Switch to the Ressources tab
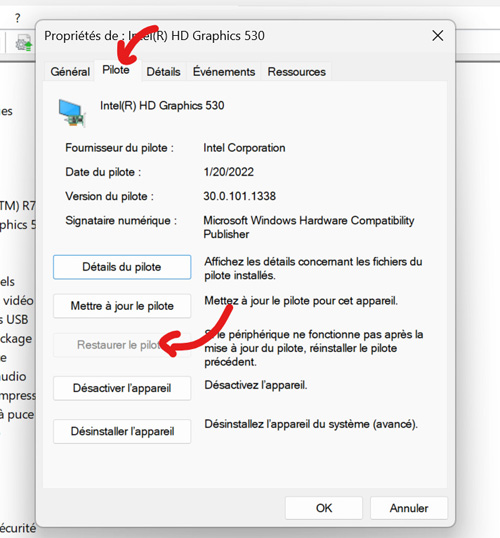This screenshot has width=500, height=538. (x=296, y=72)
